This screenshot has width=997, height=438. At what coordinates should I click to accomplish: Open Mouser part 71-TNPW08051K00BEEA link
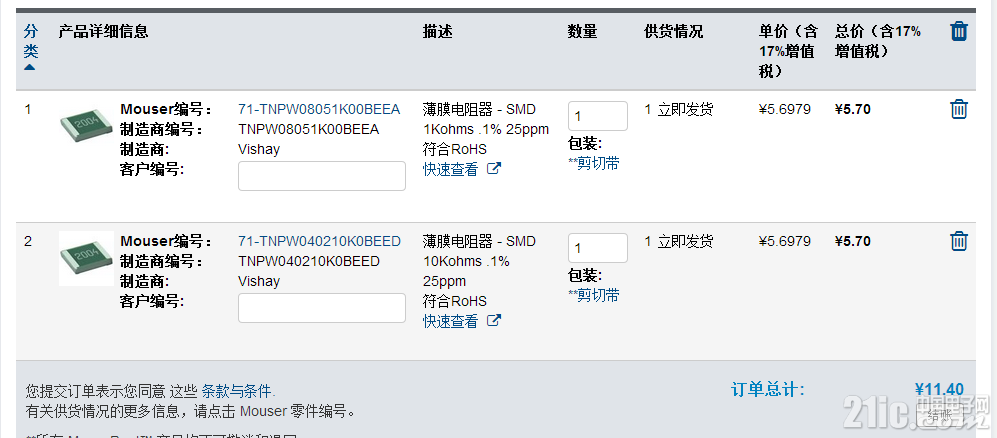pyautogui.click(x=319, y=109)
